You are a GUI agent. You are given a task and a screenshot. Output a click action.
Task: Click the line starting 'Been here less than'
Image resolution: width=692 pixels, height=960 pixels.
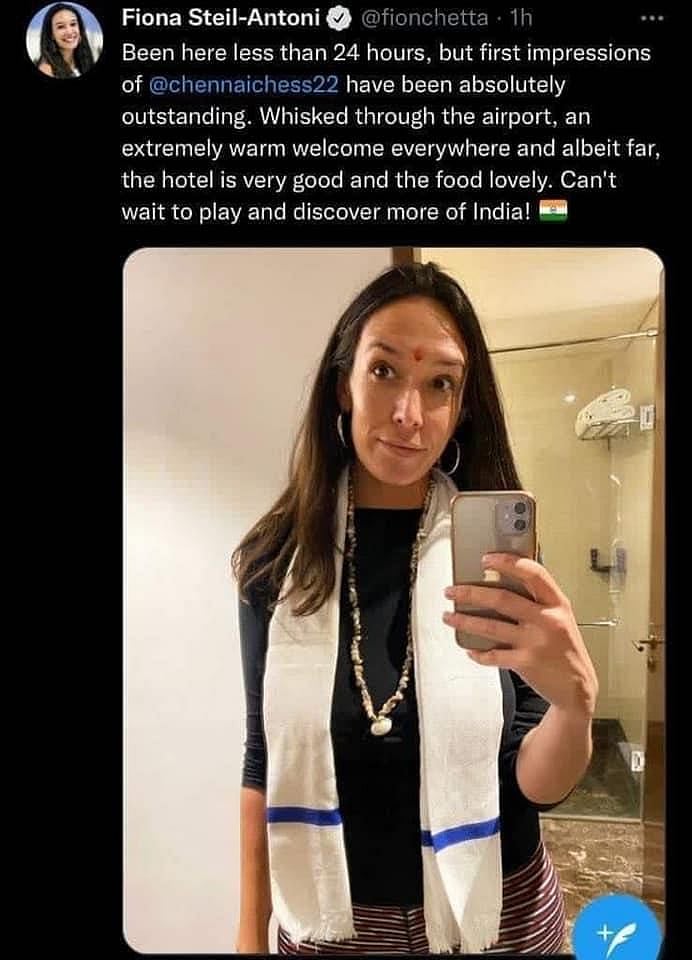pyautogui.click(x=386, y=53)
